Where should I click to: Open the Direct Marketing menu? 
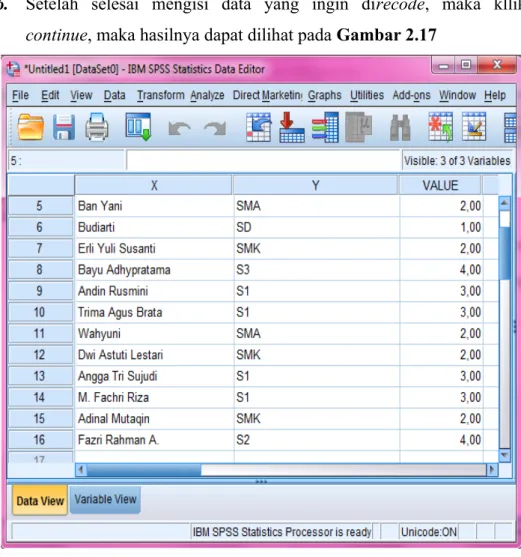(268, 95)
